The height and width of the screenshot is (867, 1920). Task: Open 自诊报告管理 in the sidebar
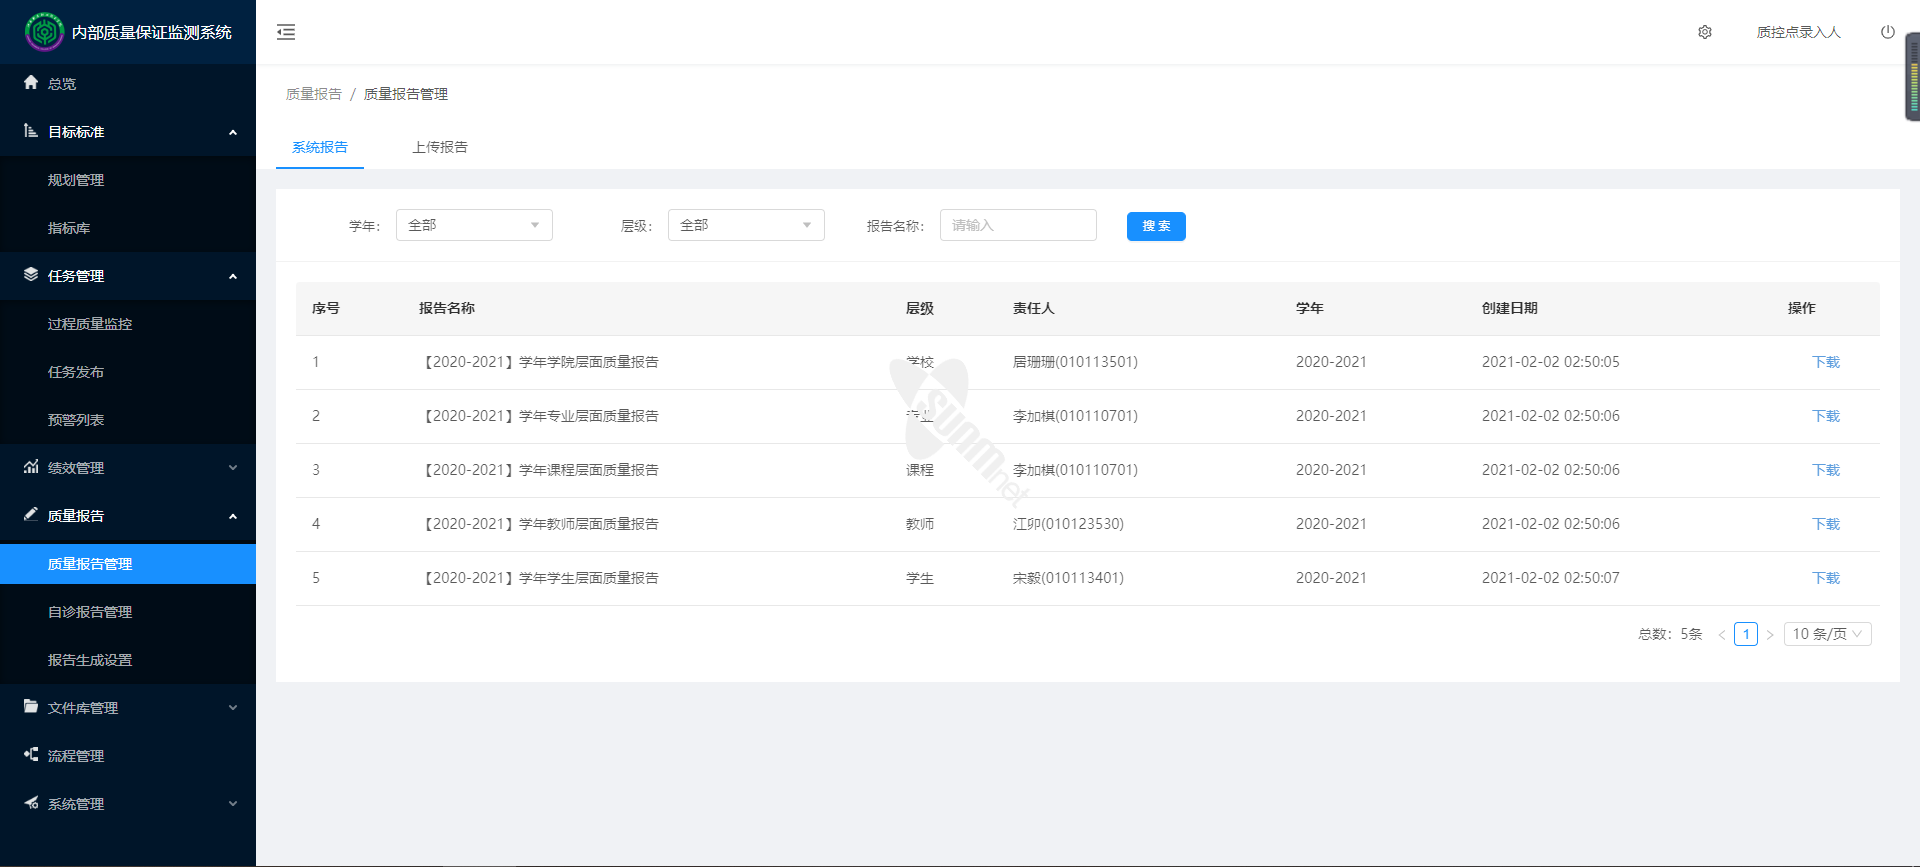[90, 612]
